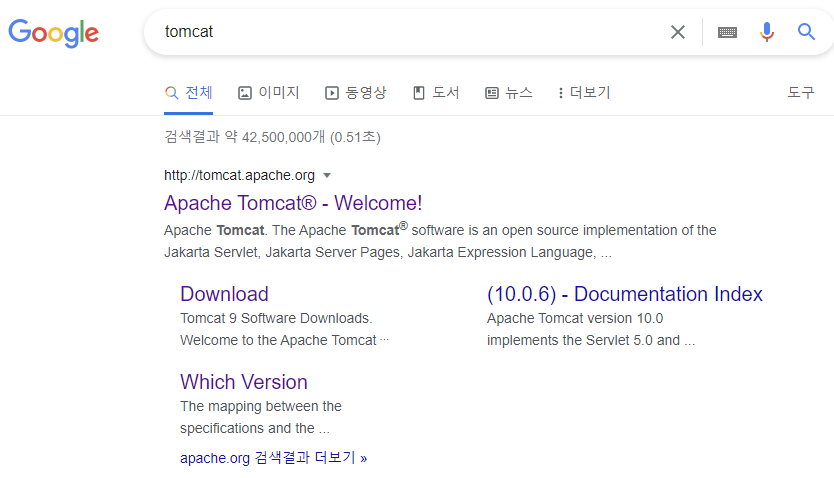The width and height of the screenshot is (834, 478).
Task: Click the snippet 'The mapping between the'
Action: point(261,406)
